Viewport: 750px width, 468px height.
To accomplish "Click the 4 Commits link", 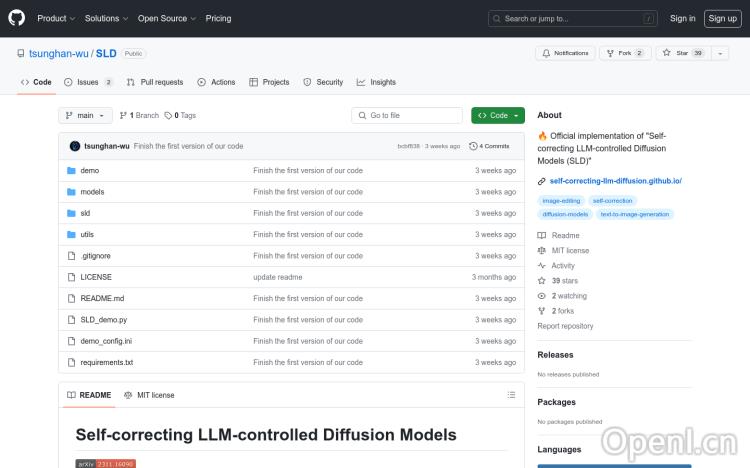I will [489, 146].
